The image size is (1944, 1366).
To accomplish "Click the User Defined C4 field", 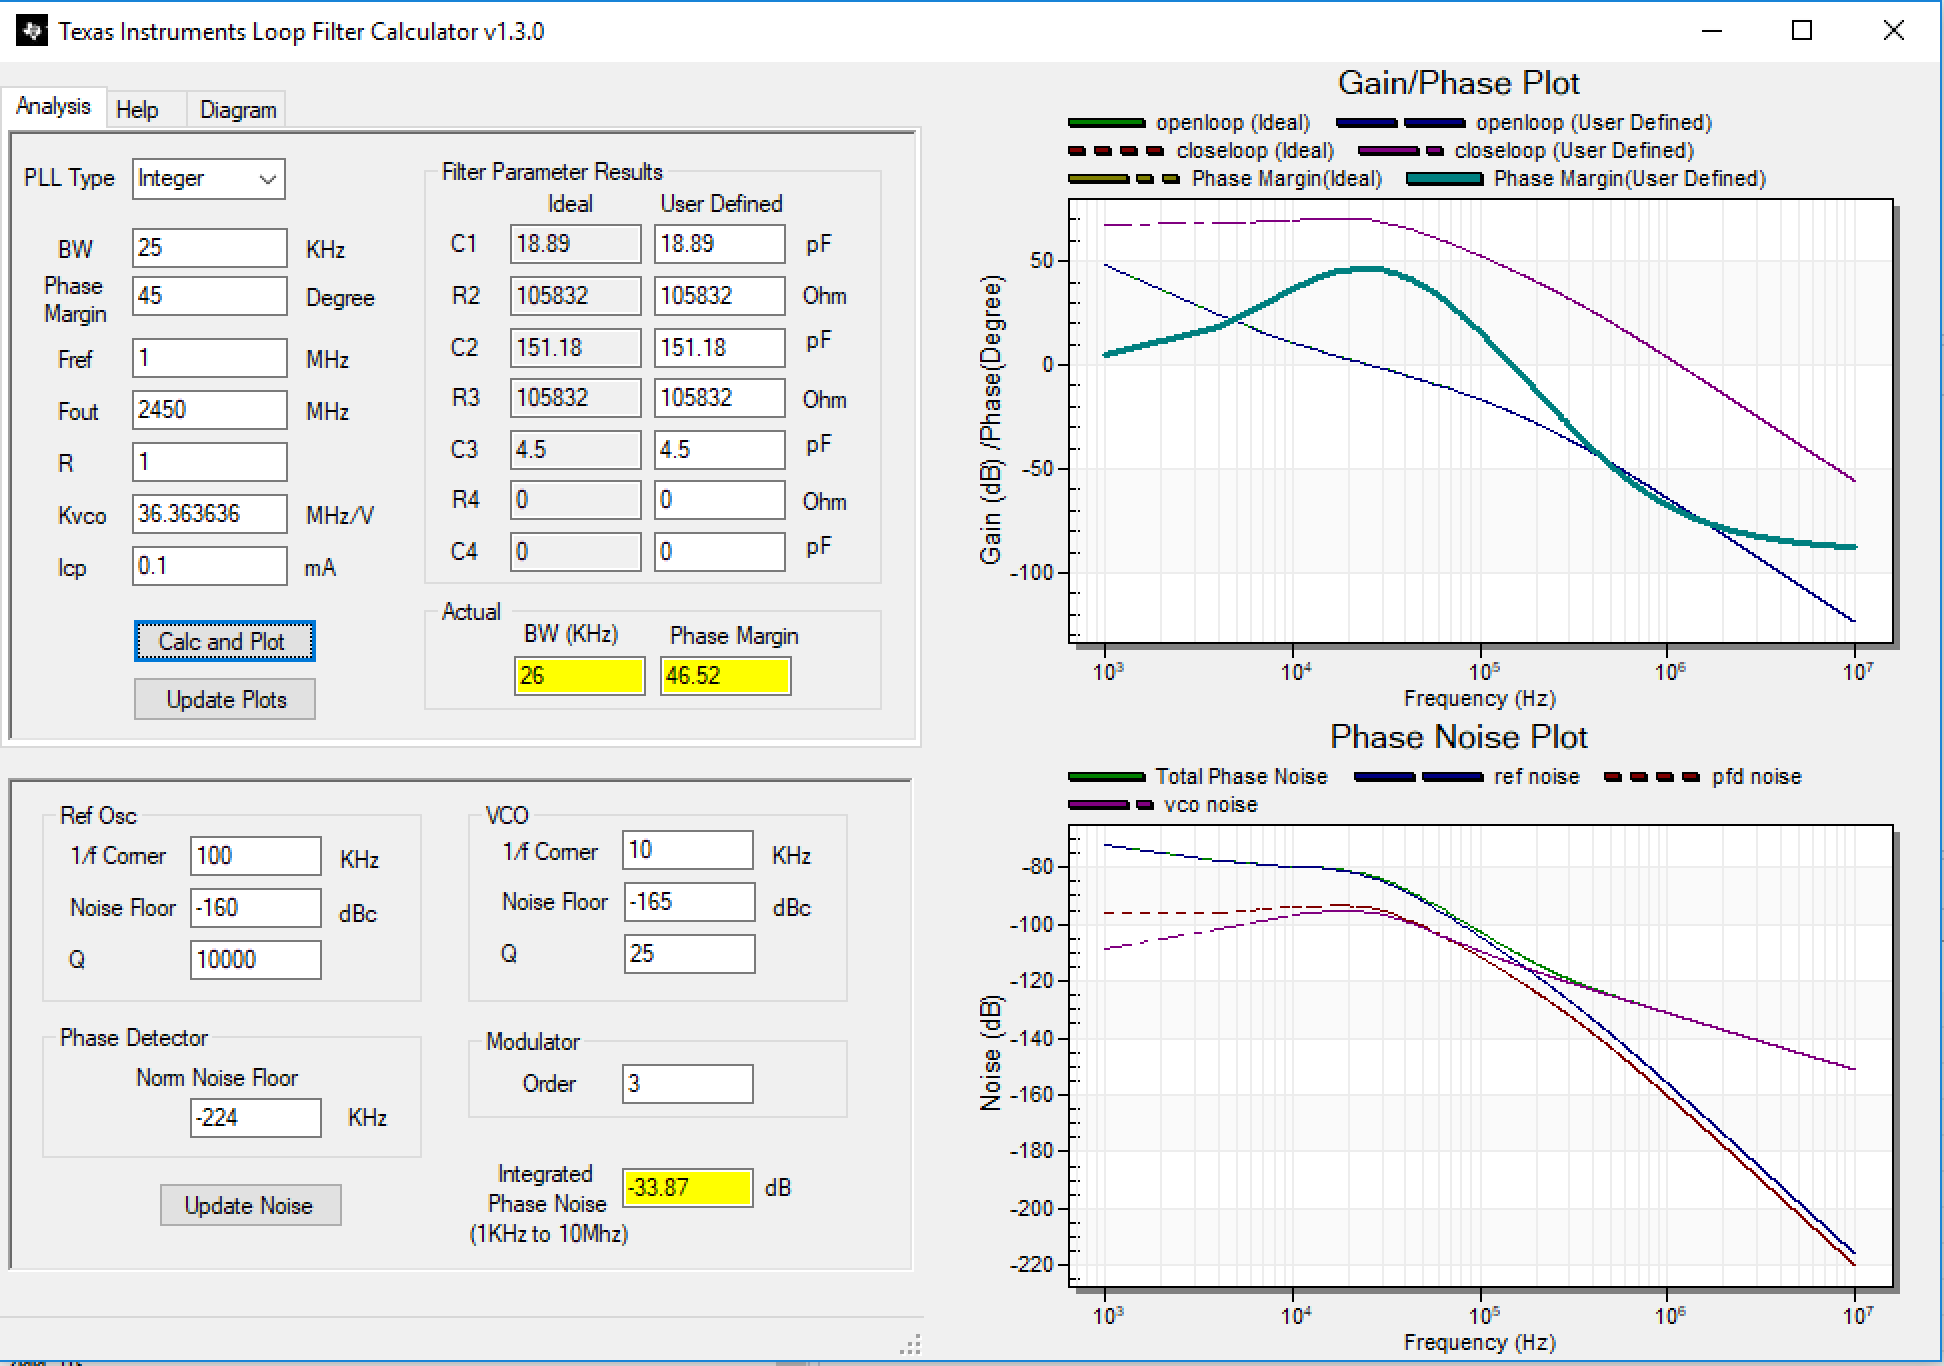I will pos(720,551).
